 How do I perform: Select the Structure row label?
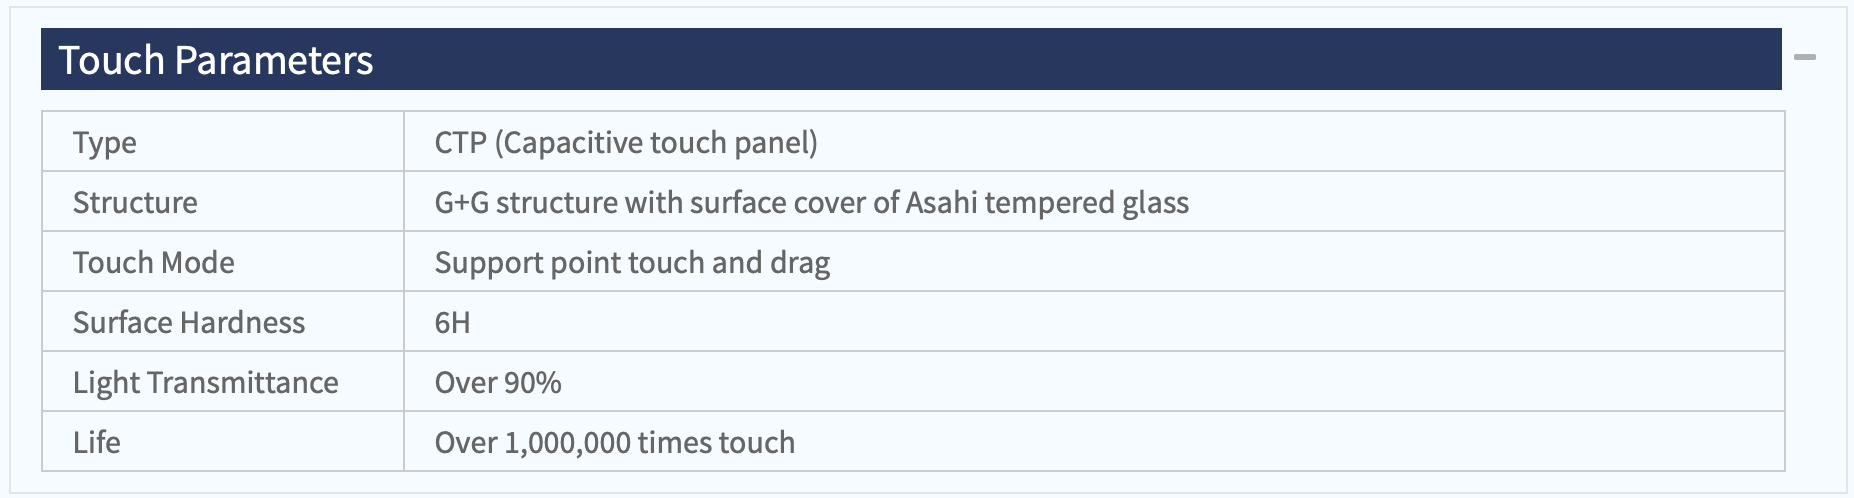(135, 202)
